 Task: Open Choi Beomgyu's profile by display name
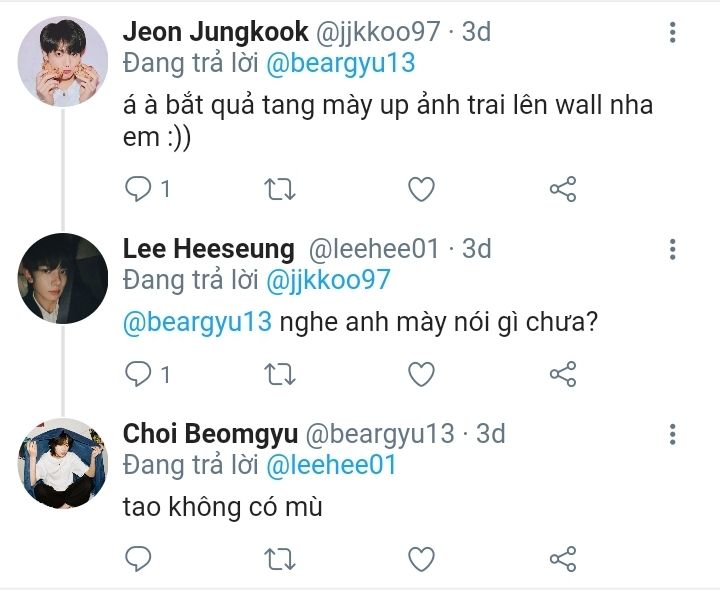click(x=210, y=434)
